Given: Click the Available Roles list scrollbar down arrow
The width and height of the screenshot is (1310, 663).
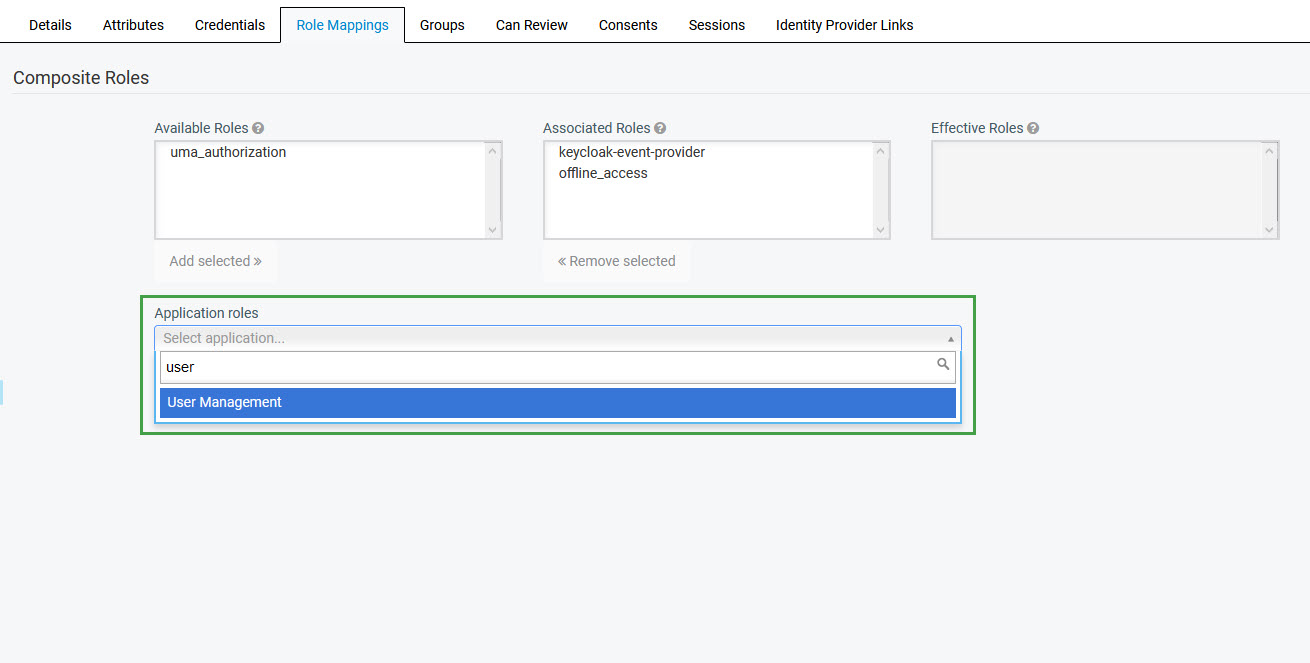Looking at the screenshot, I should pyautogui.click(x=492, y=230).
